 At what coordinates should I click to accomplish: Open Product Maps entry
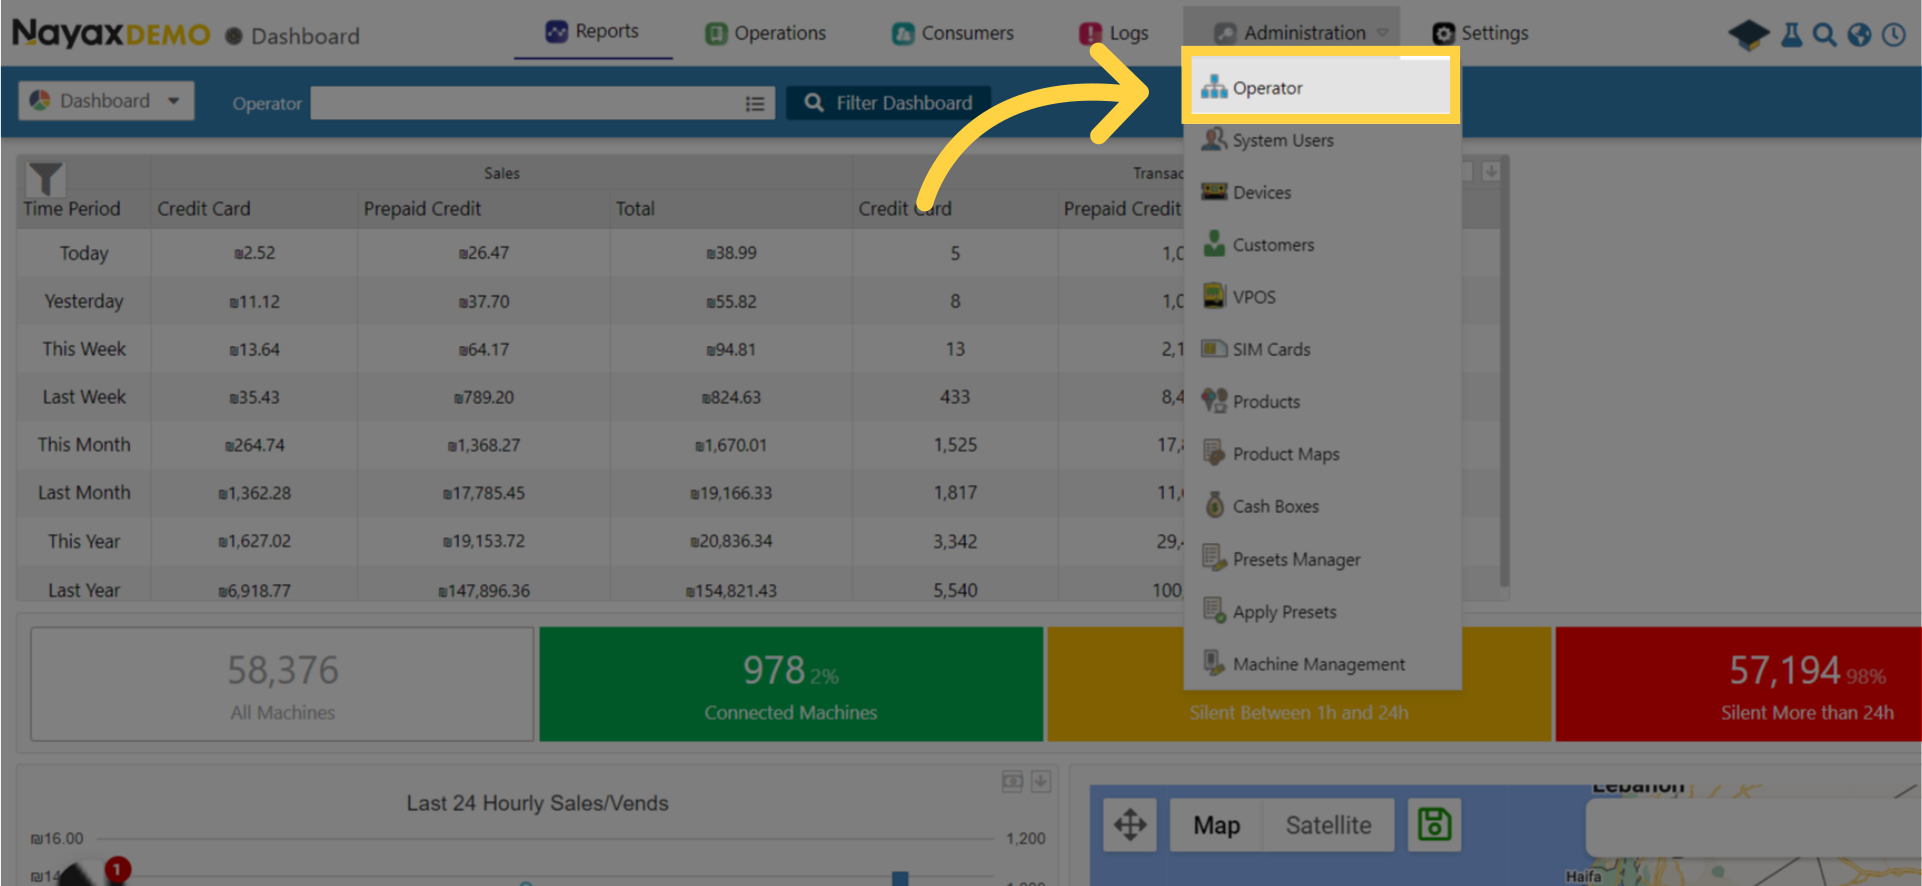(x=1320, y=454)
